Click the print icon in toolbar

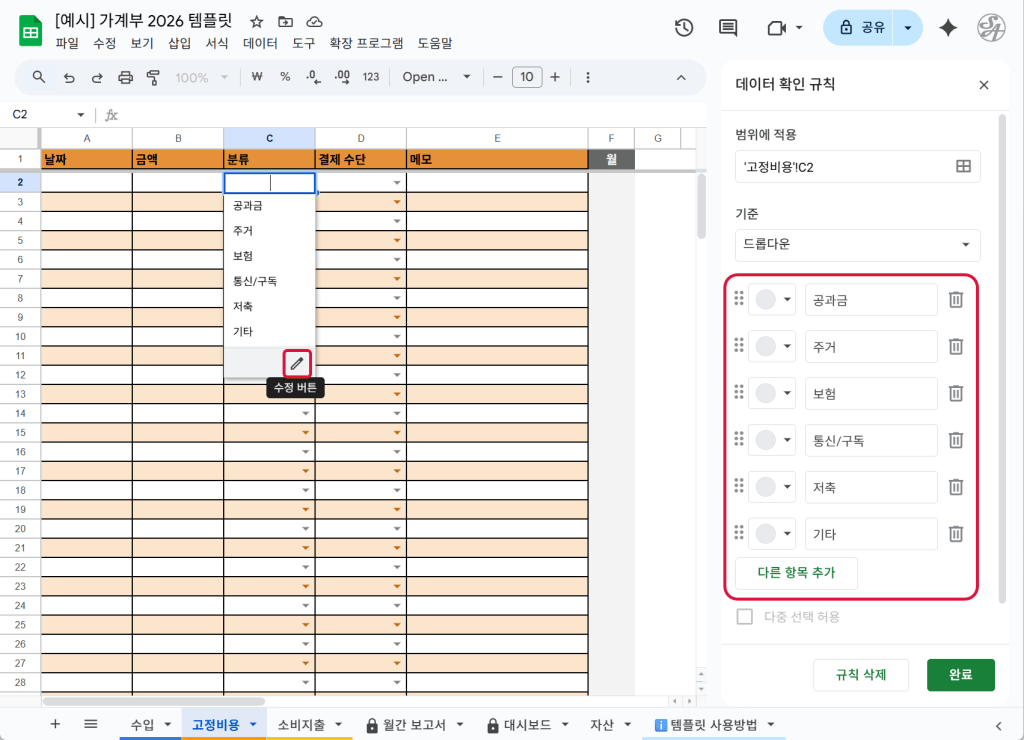click(125, 77)
